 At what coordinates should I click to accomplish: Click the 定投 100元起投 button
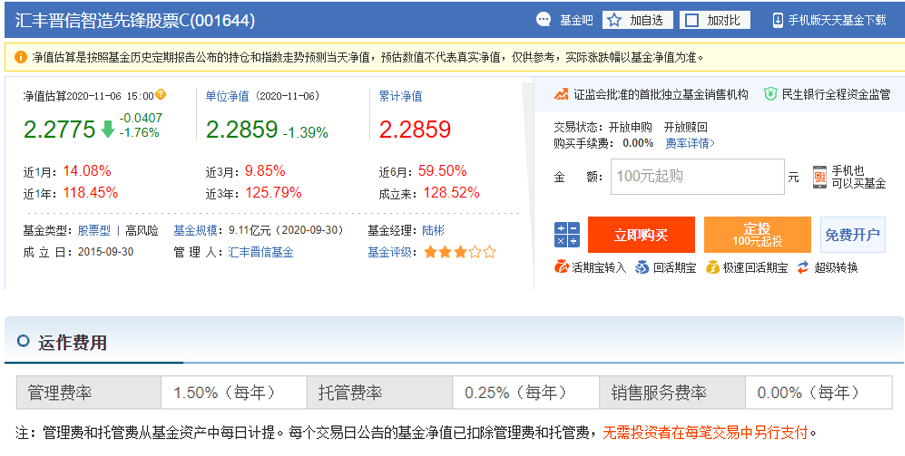tap(757, 235)
